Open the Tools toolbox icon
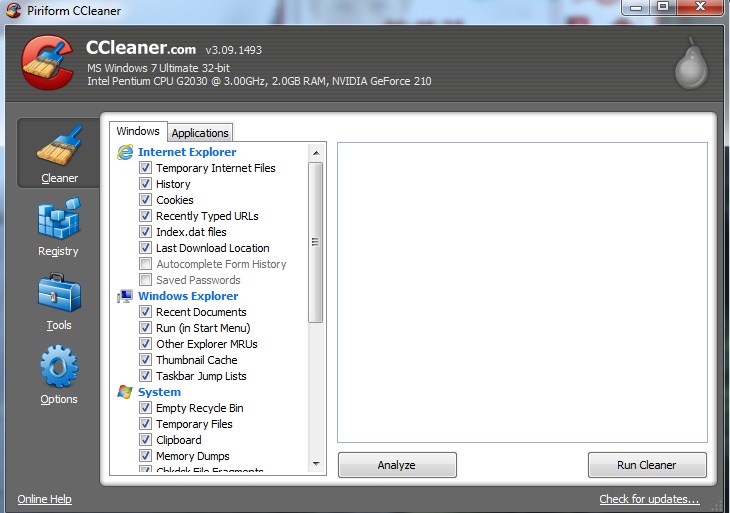Screen dimensions: 730x513 (x=59, y=292)
